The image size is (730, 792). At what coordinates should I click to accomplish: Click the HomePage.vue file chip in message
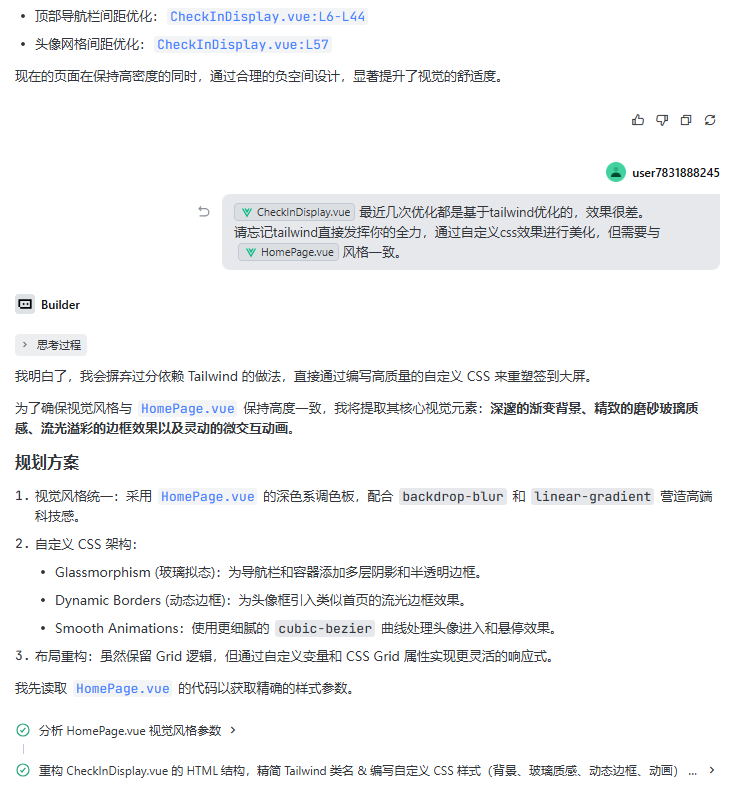(x=288, y=252)
